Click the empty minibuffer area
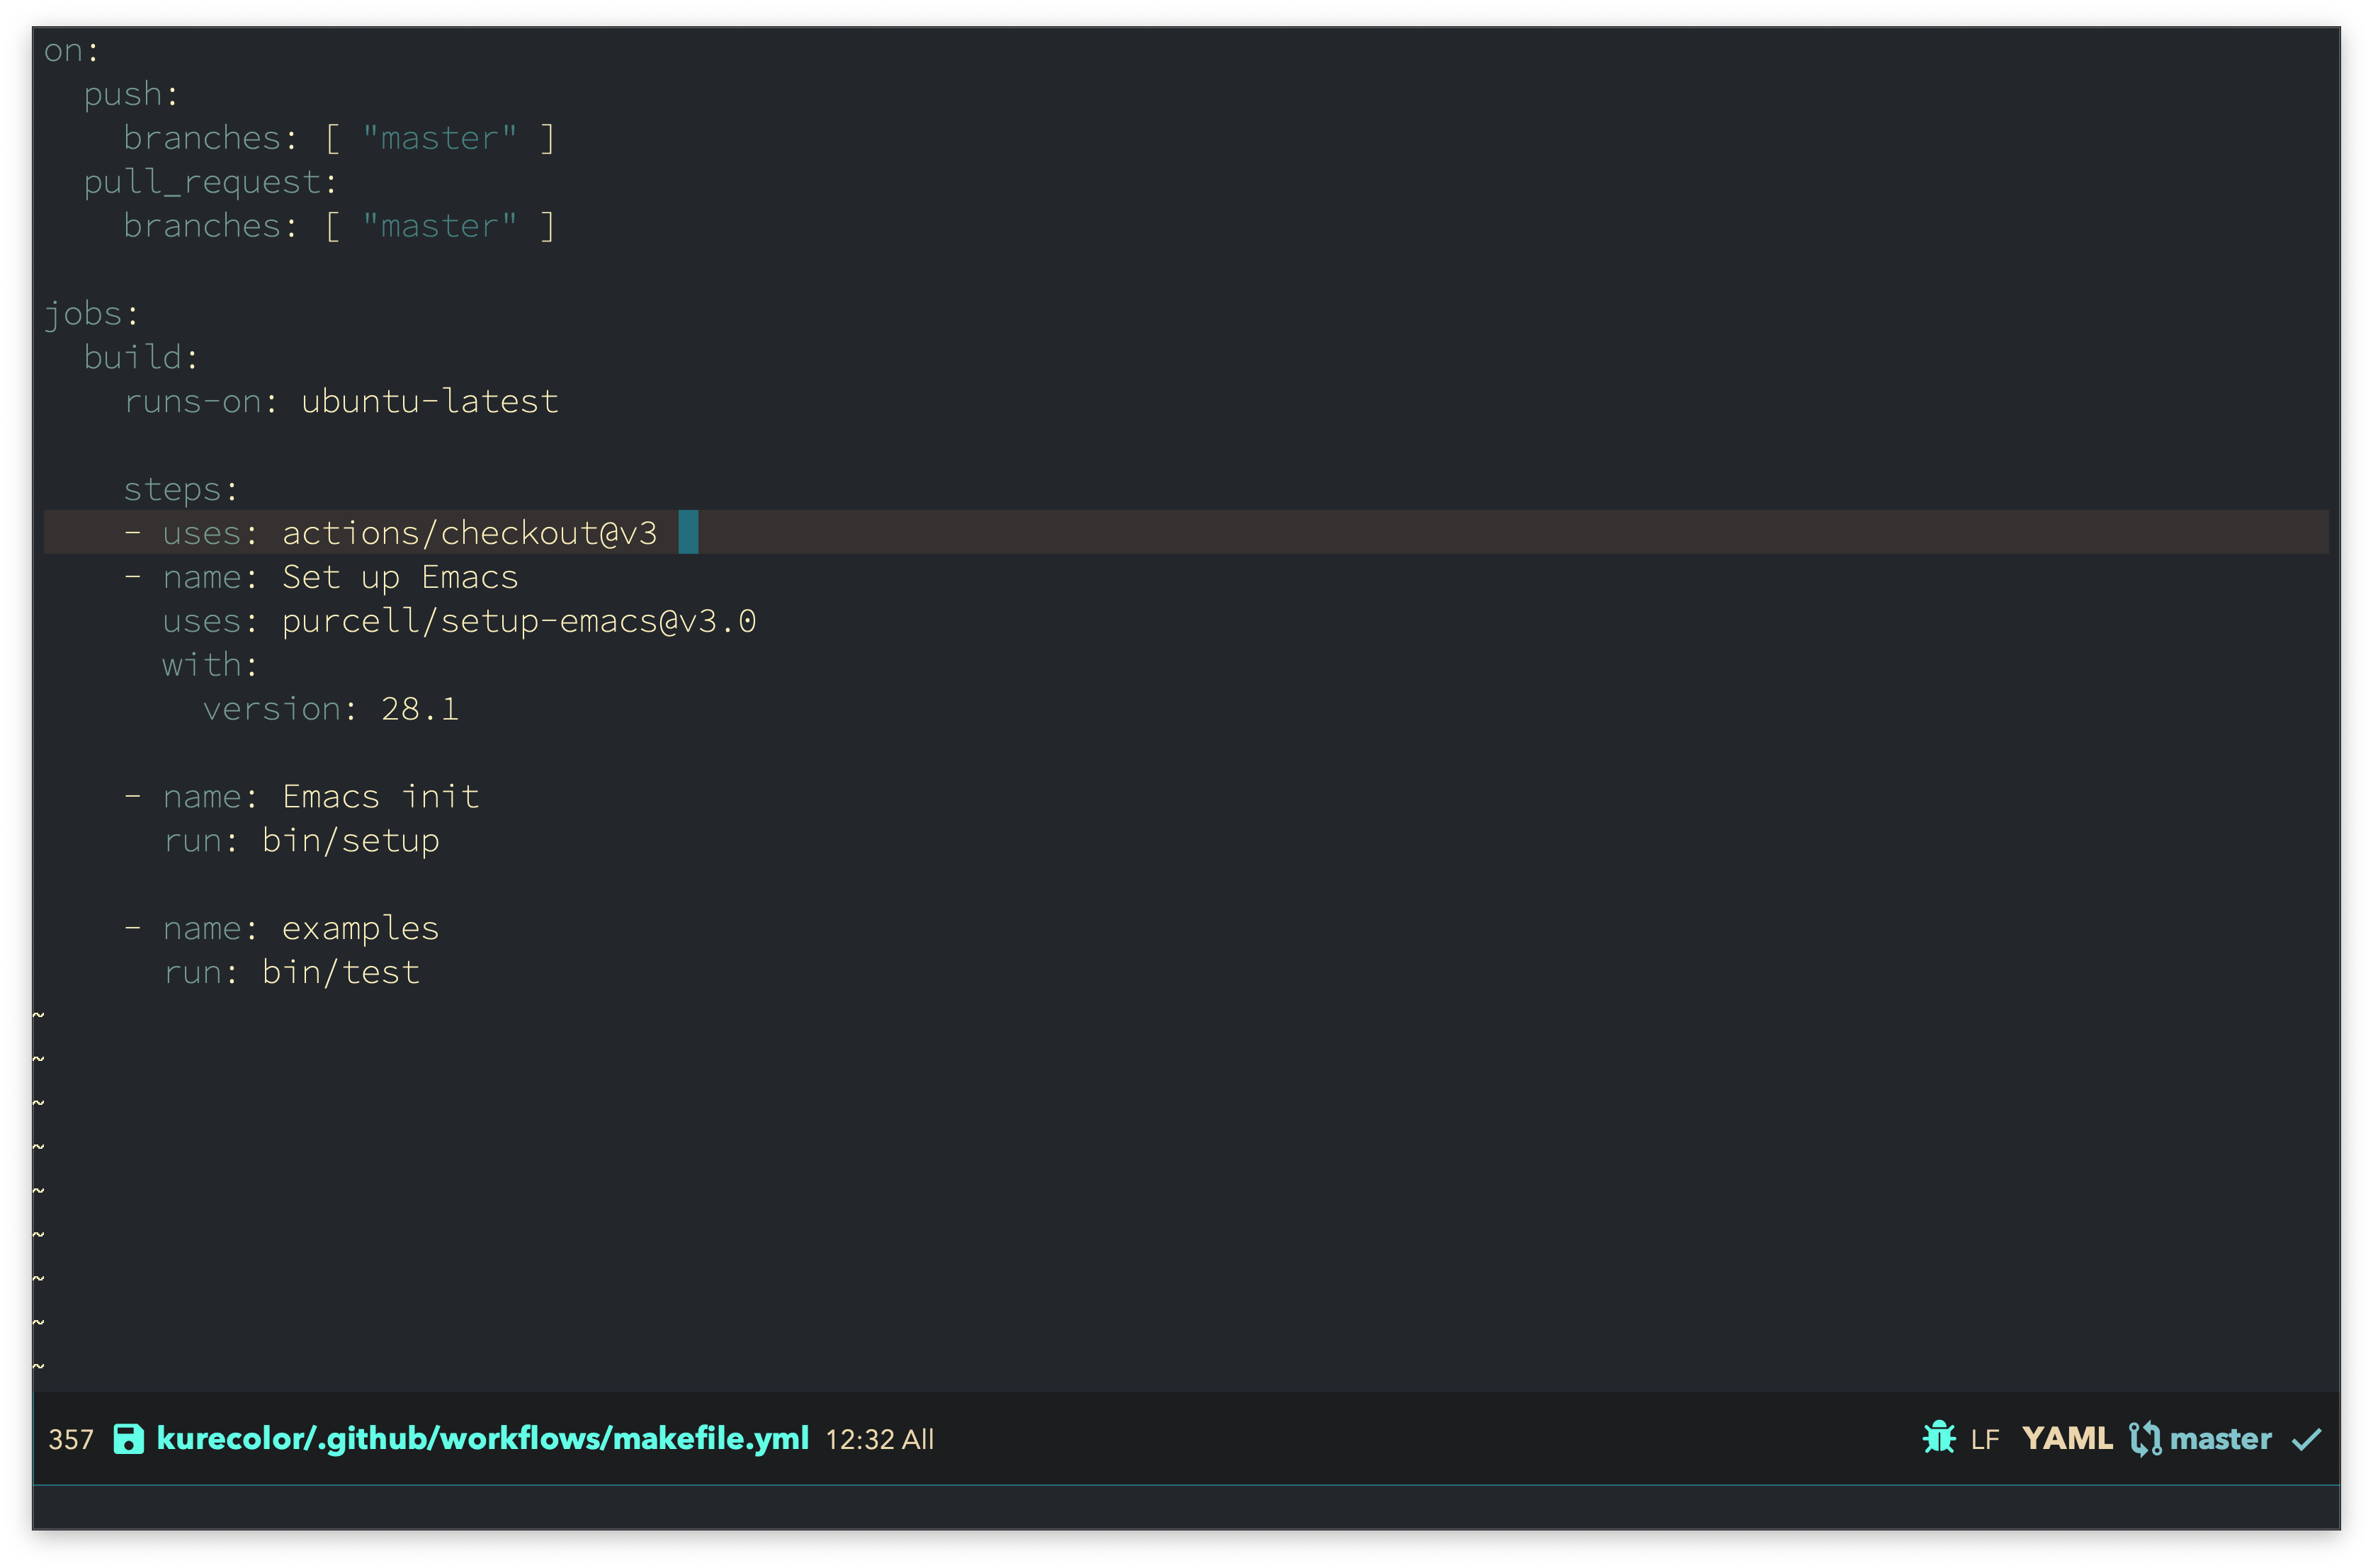Image resolution: width=2373 pixels, height=1568 pixels. click(1186, 1507)
